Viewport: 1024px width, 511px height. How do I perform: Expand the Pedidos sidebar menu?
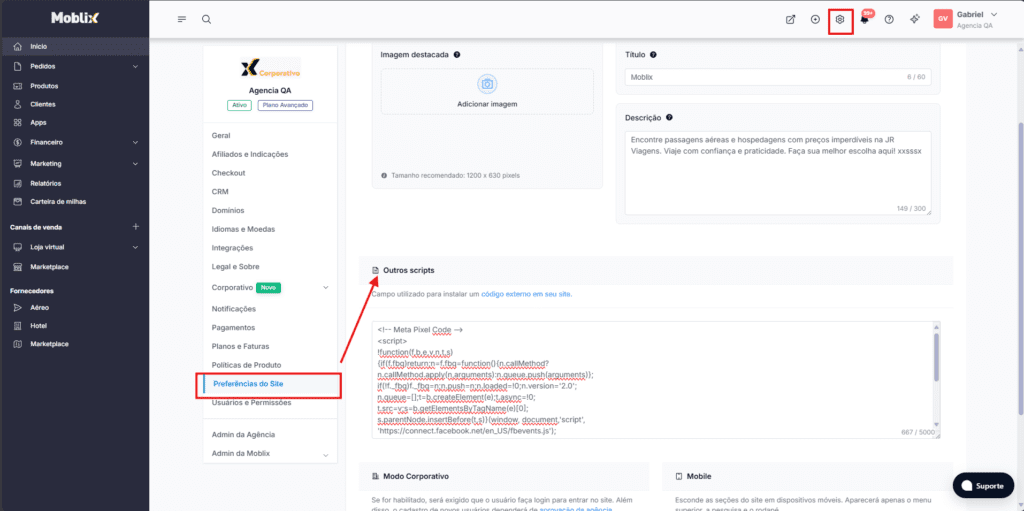135,66
